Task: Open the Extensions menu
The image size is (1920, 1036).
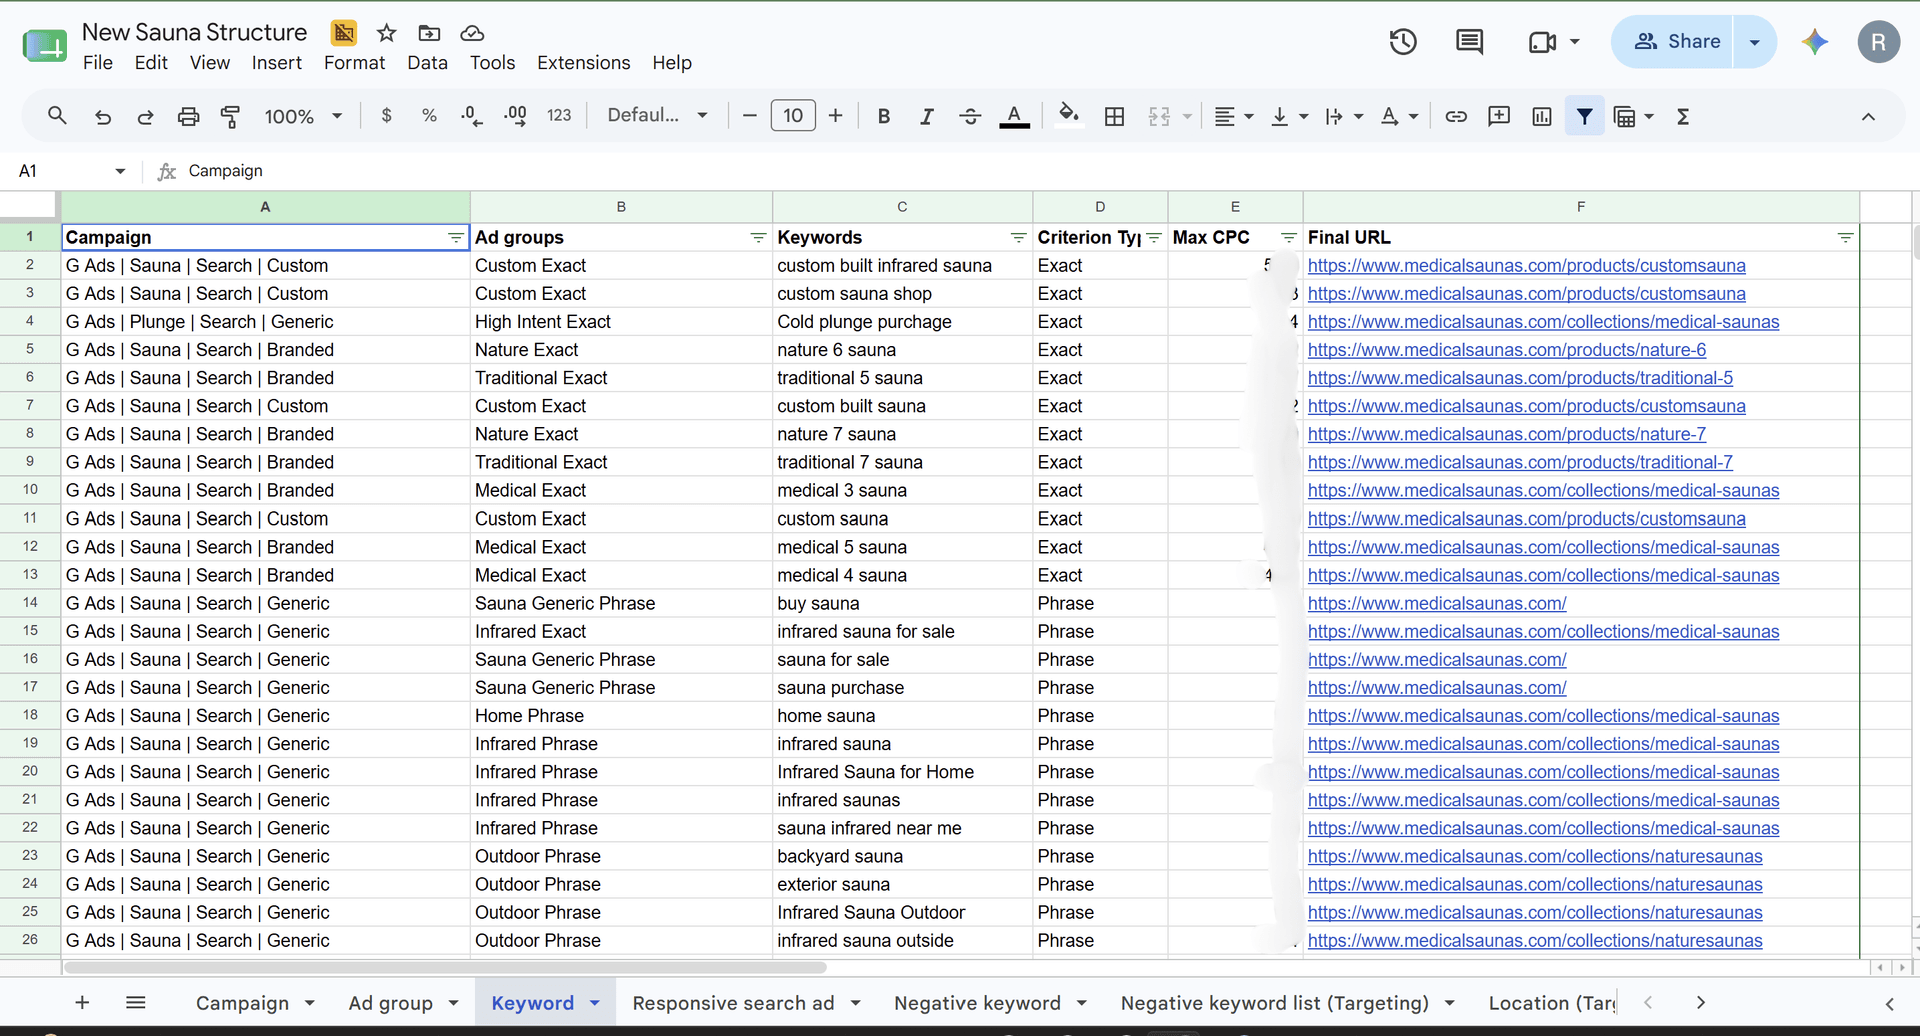Action: [583, 62]
